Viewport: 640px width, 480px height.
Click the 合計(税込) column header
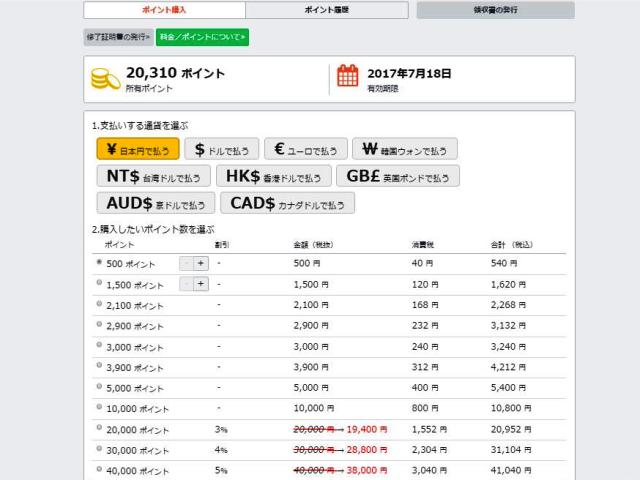coord(512,245)
